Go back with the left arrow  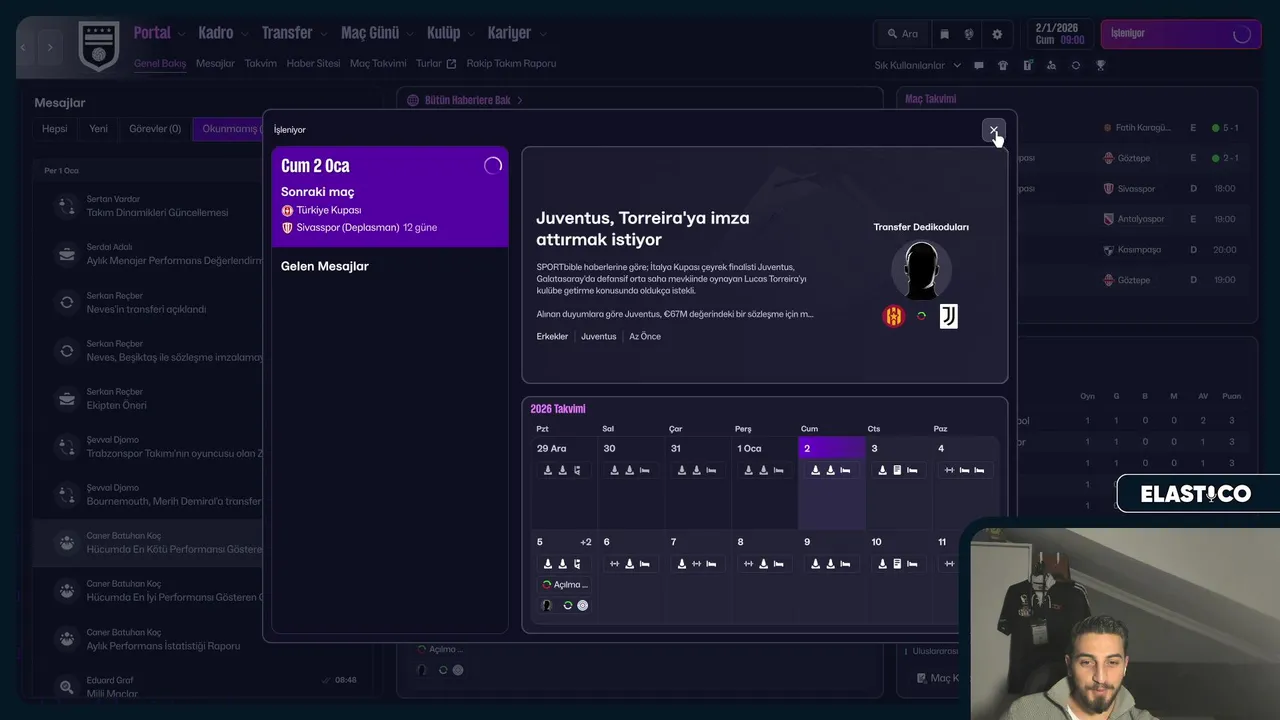[x=24, y=47]
